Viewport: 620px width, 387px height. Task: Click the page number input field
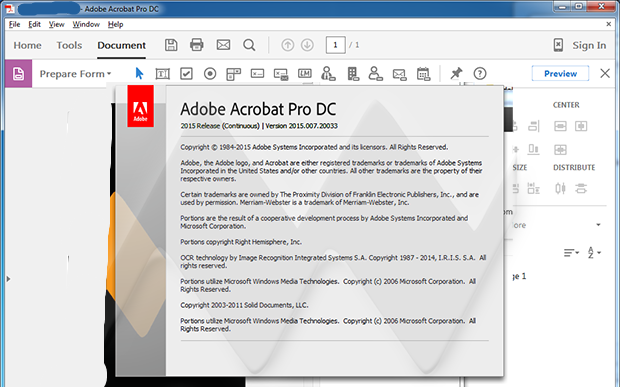[335, 45]
